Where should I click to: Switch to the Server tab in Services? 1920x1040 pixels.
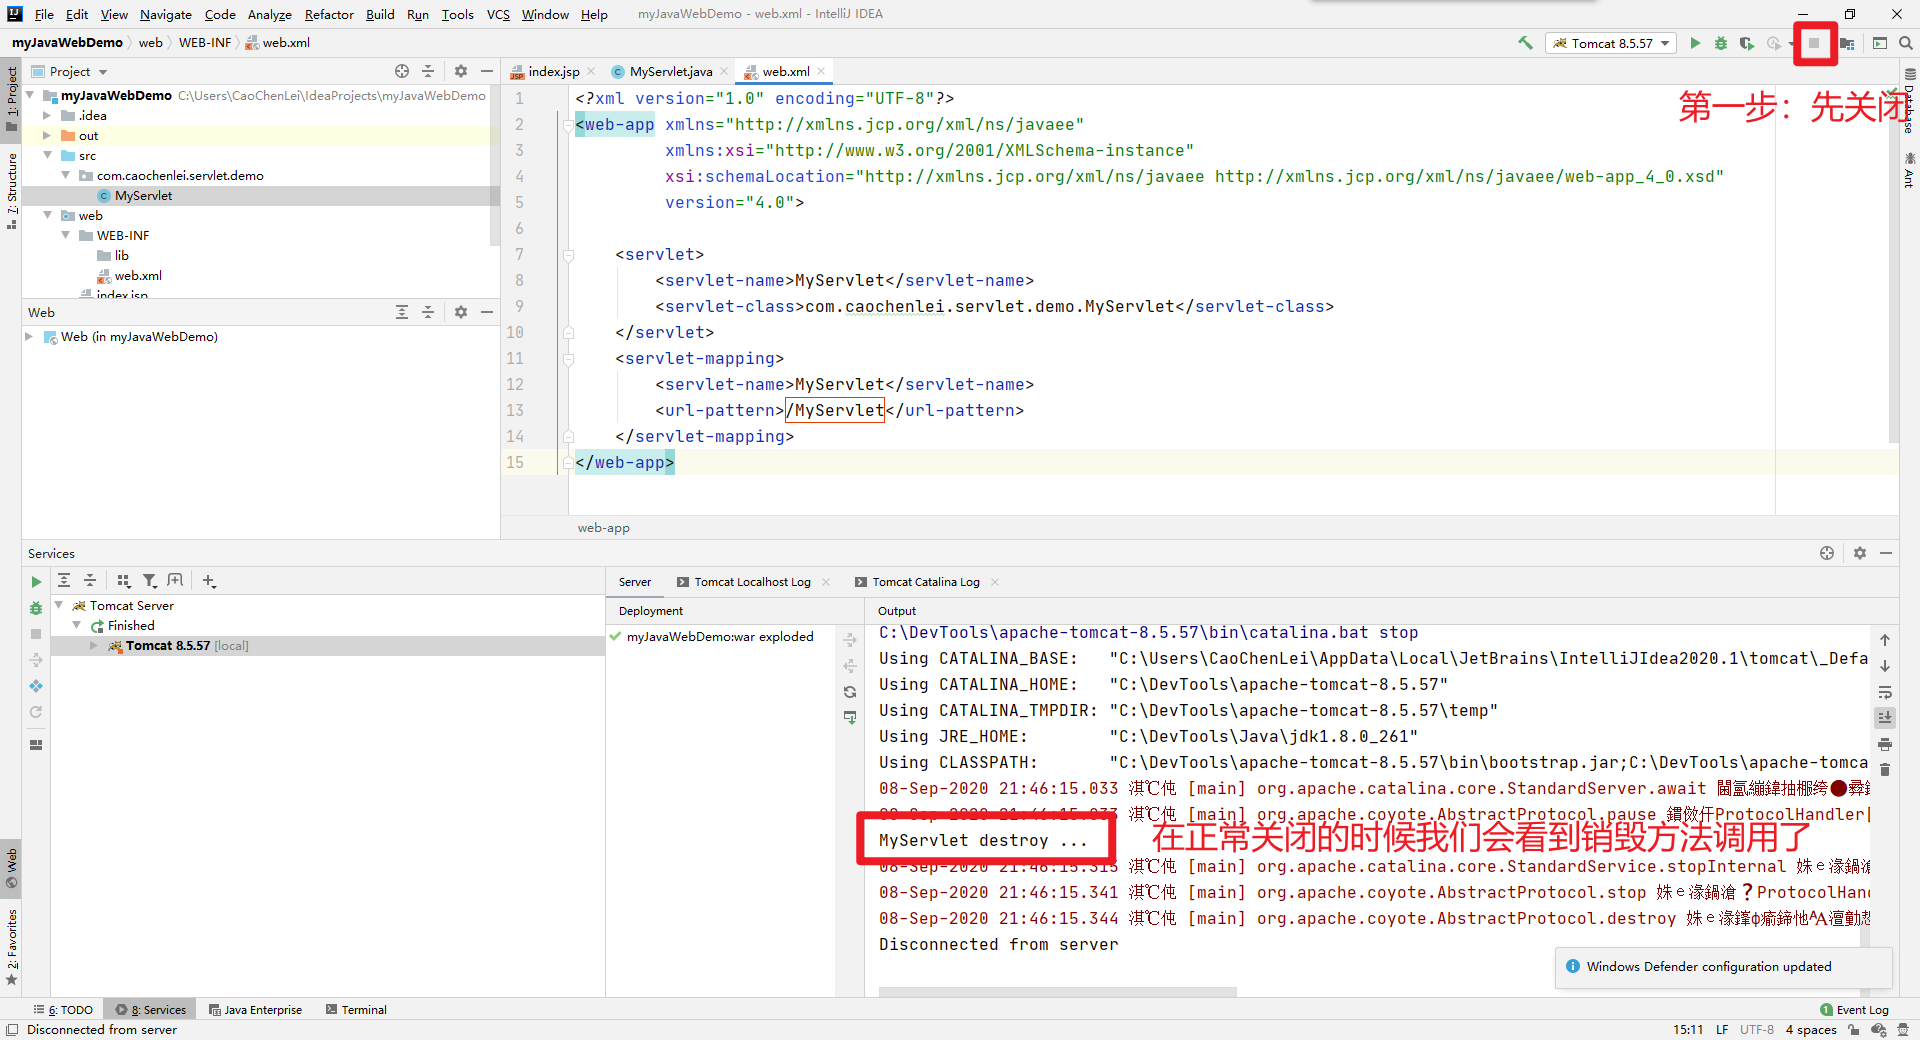[x=634, y=582]
